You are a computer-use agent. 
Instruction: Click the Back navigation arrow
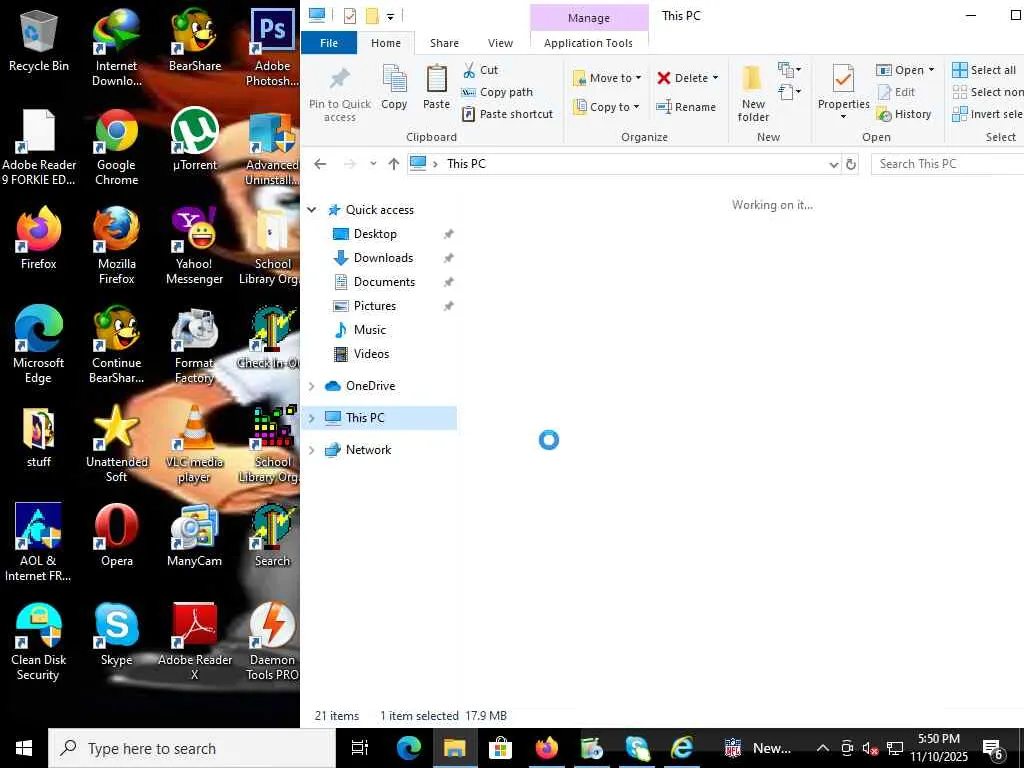320,164
